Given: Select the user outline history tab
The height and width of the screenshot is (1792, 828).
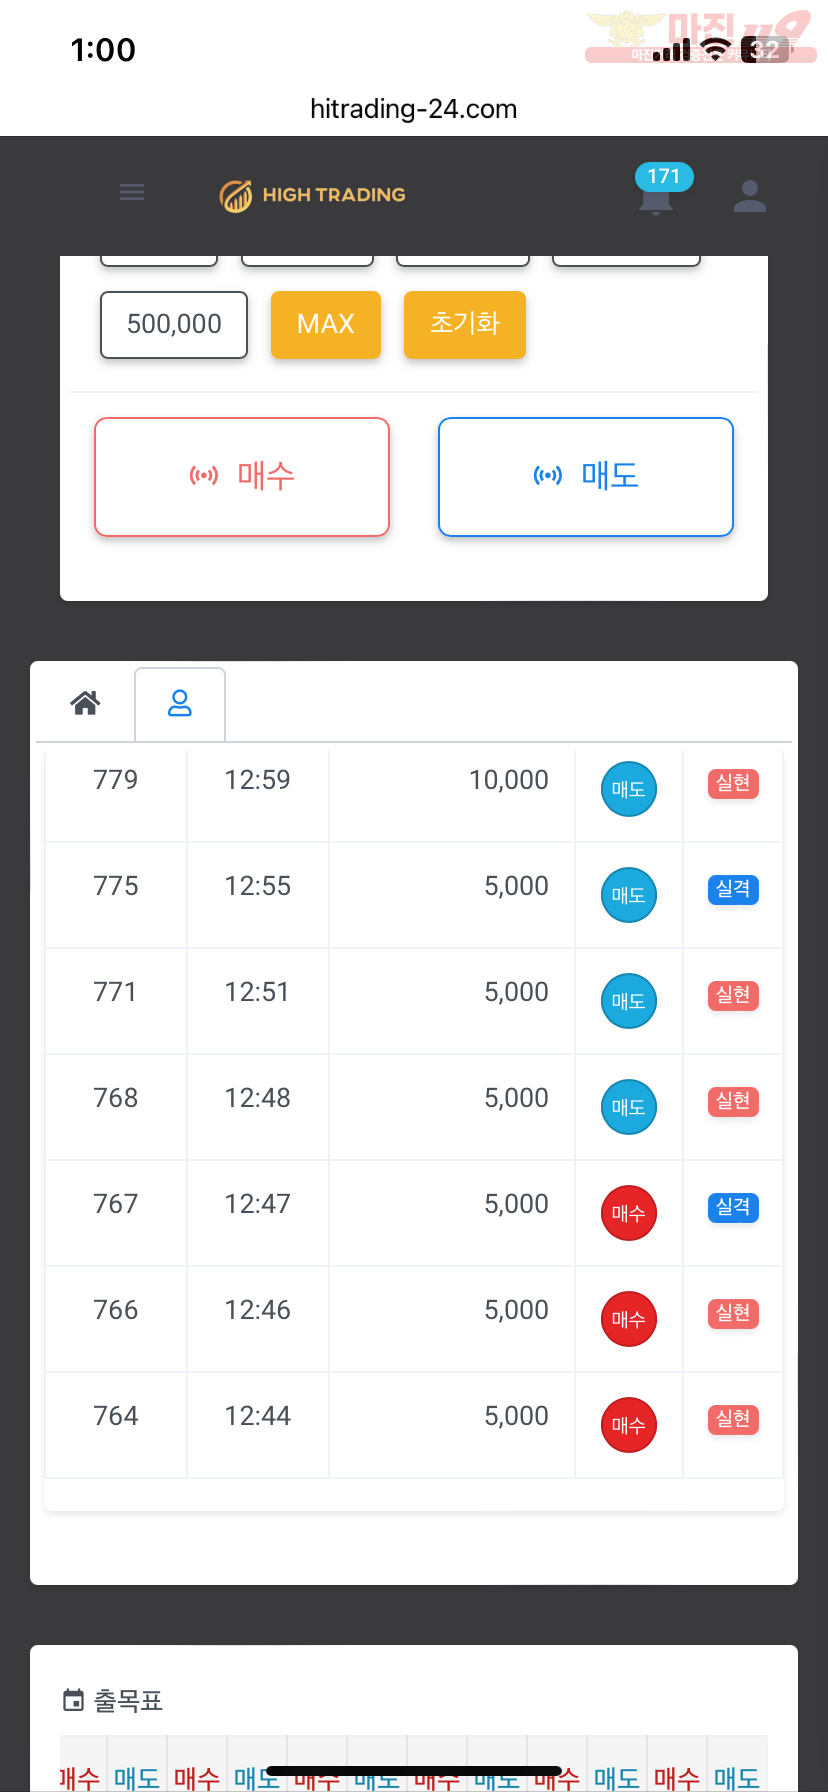Looking at the screenshot, I should coord(180,704).
